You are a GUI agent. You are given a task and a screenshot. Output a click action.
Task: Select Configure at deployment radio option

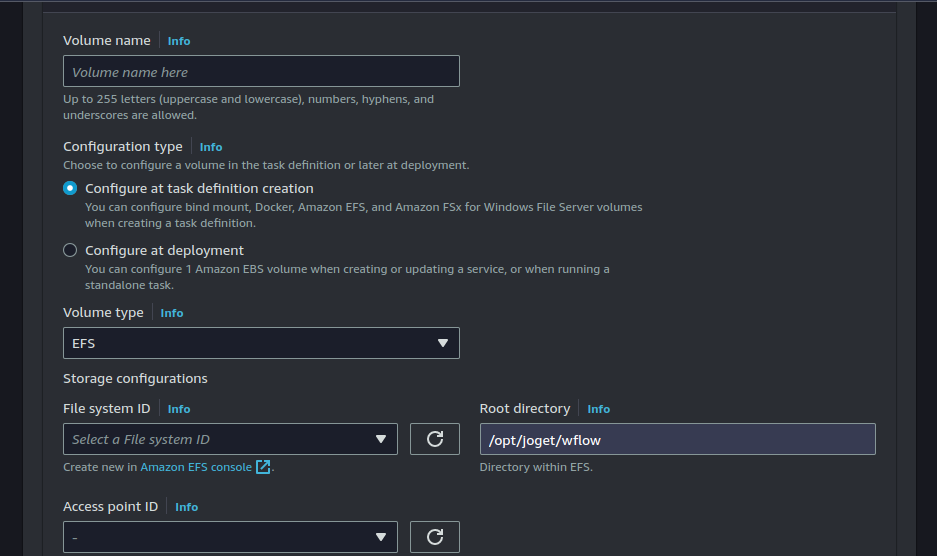click(70, 250)
